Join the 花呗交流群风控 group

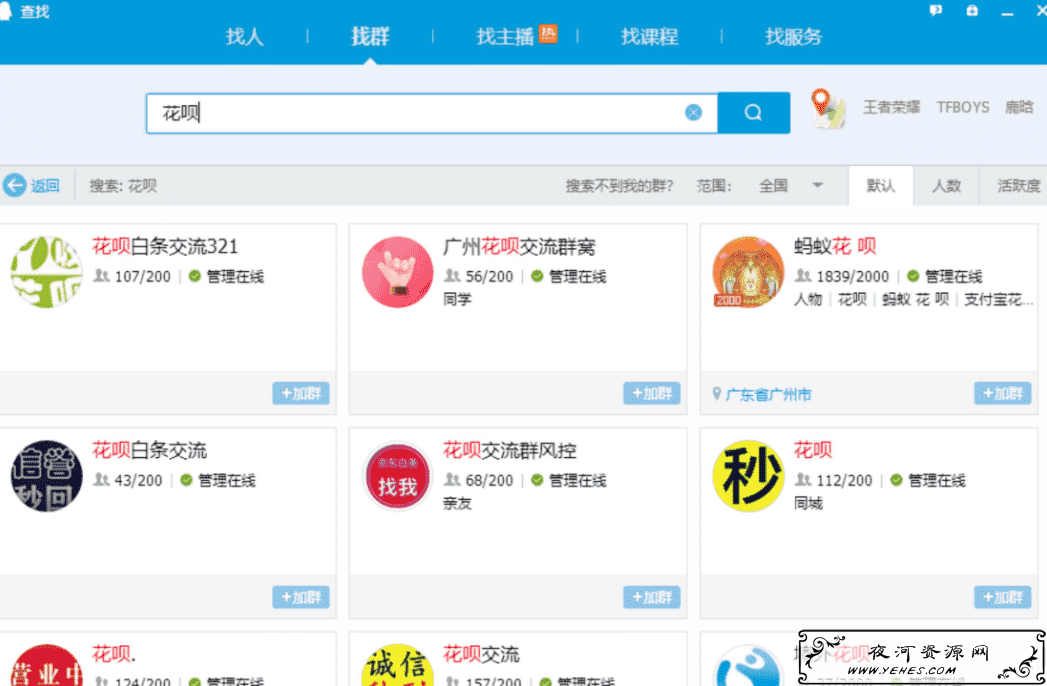point(652,597)
